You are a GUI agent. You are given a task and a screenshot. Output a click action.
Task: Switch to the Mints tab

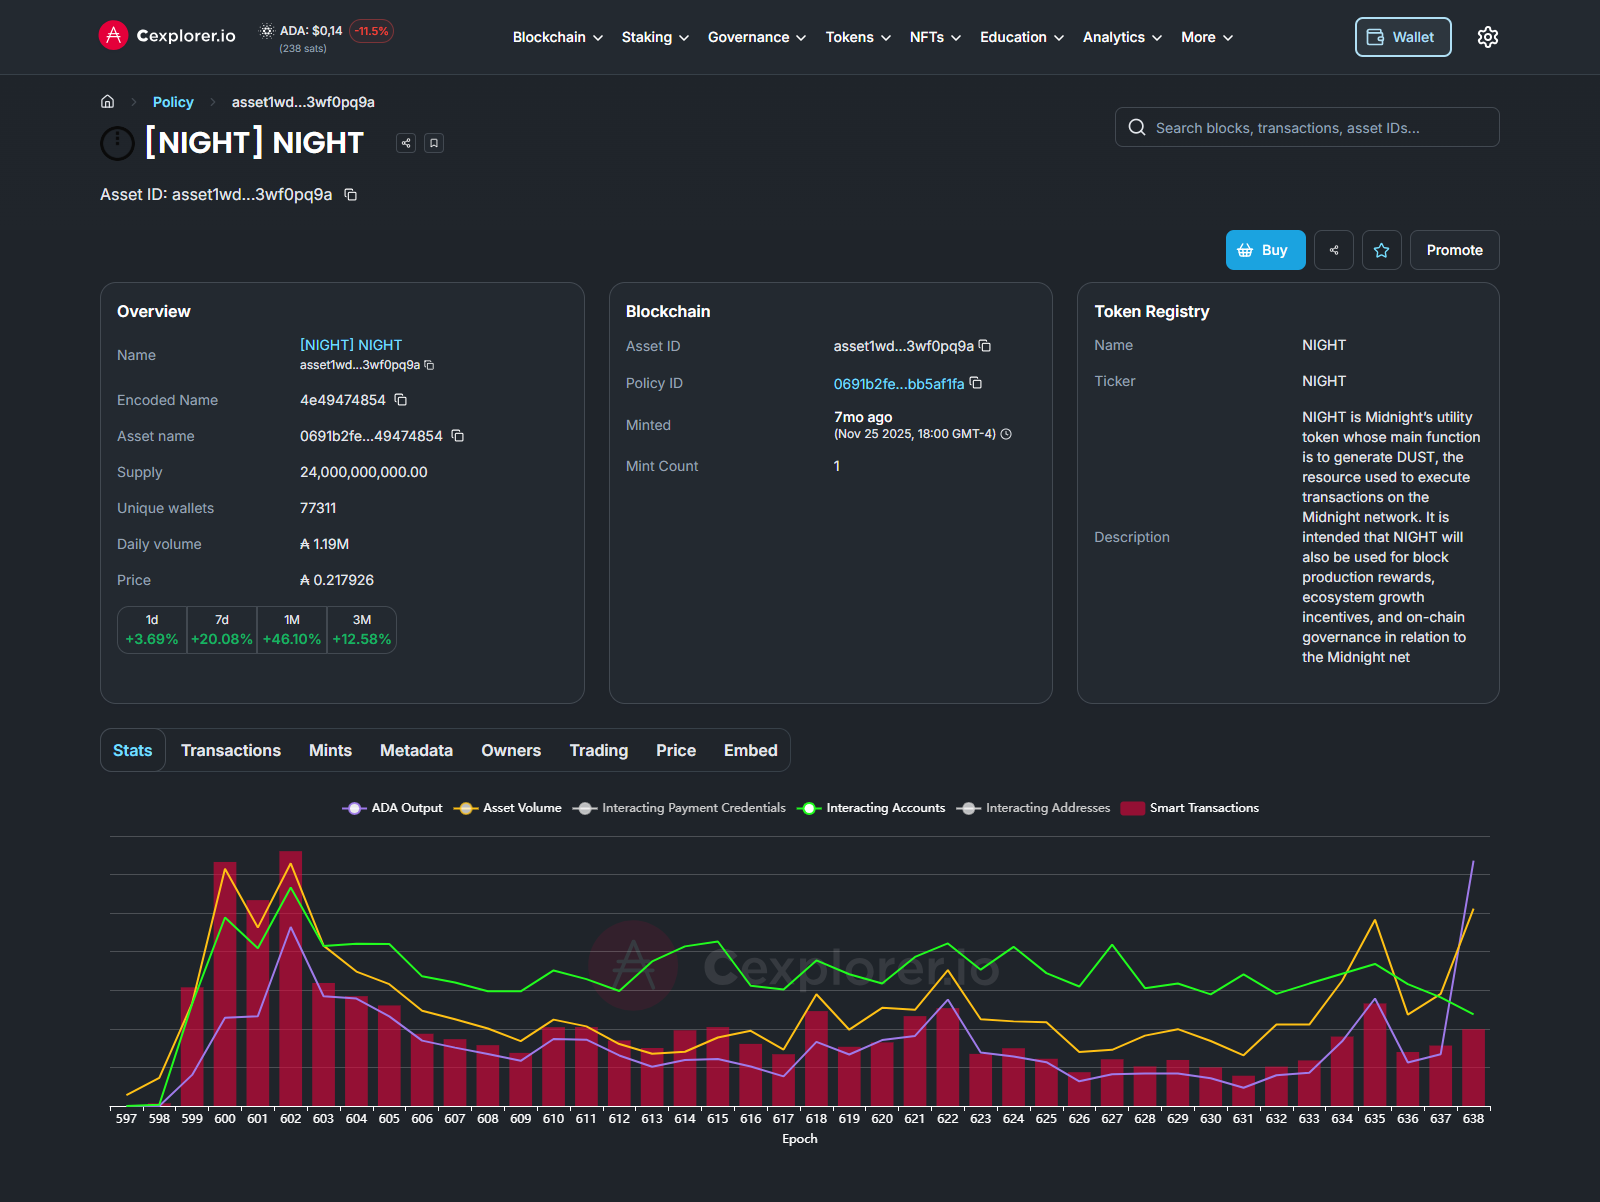click(330, 750)
